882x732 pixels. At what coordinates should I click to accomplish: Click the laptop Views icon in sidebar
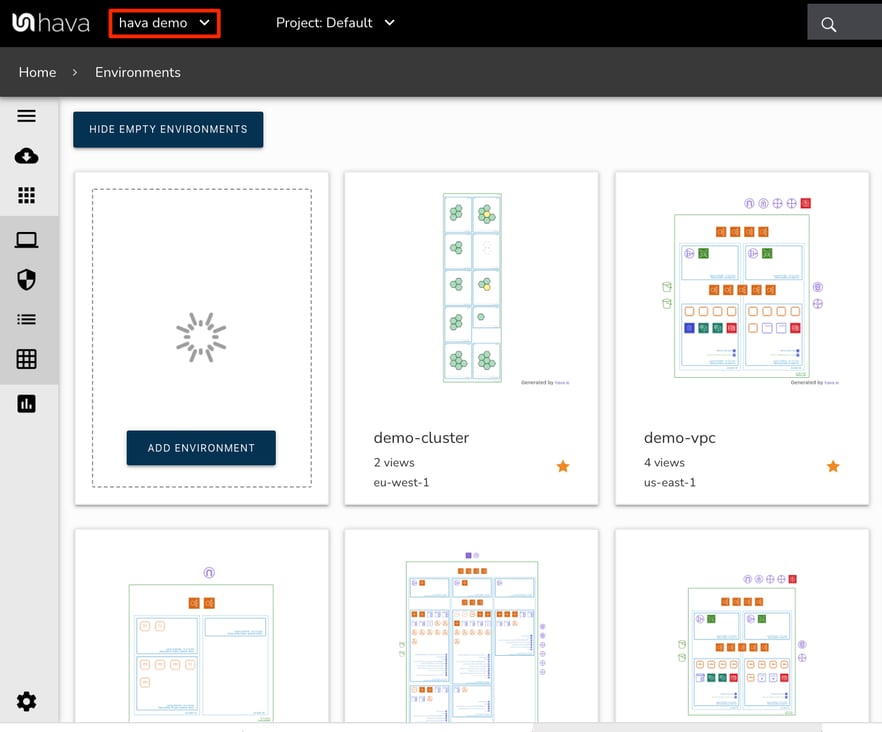(27, 239)
